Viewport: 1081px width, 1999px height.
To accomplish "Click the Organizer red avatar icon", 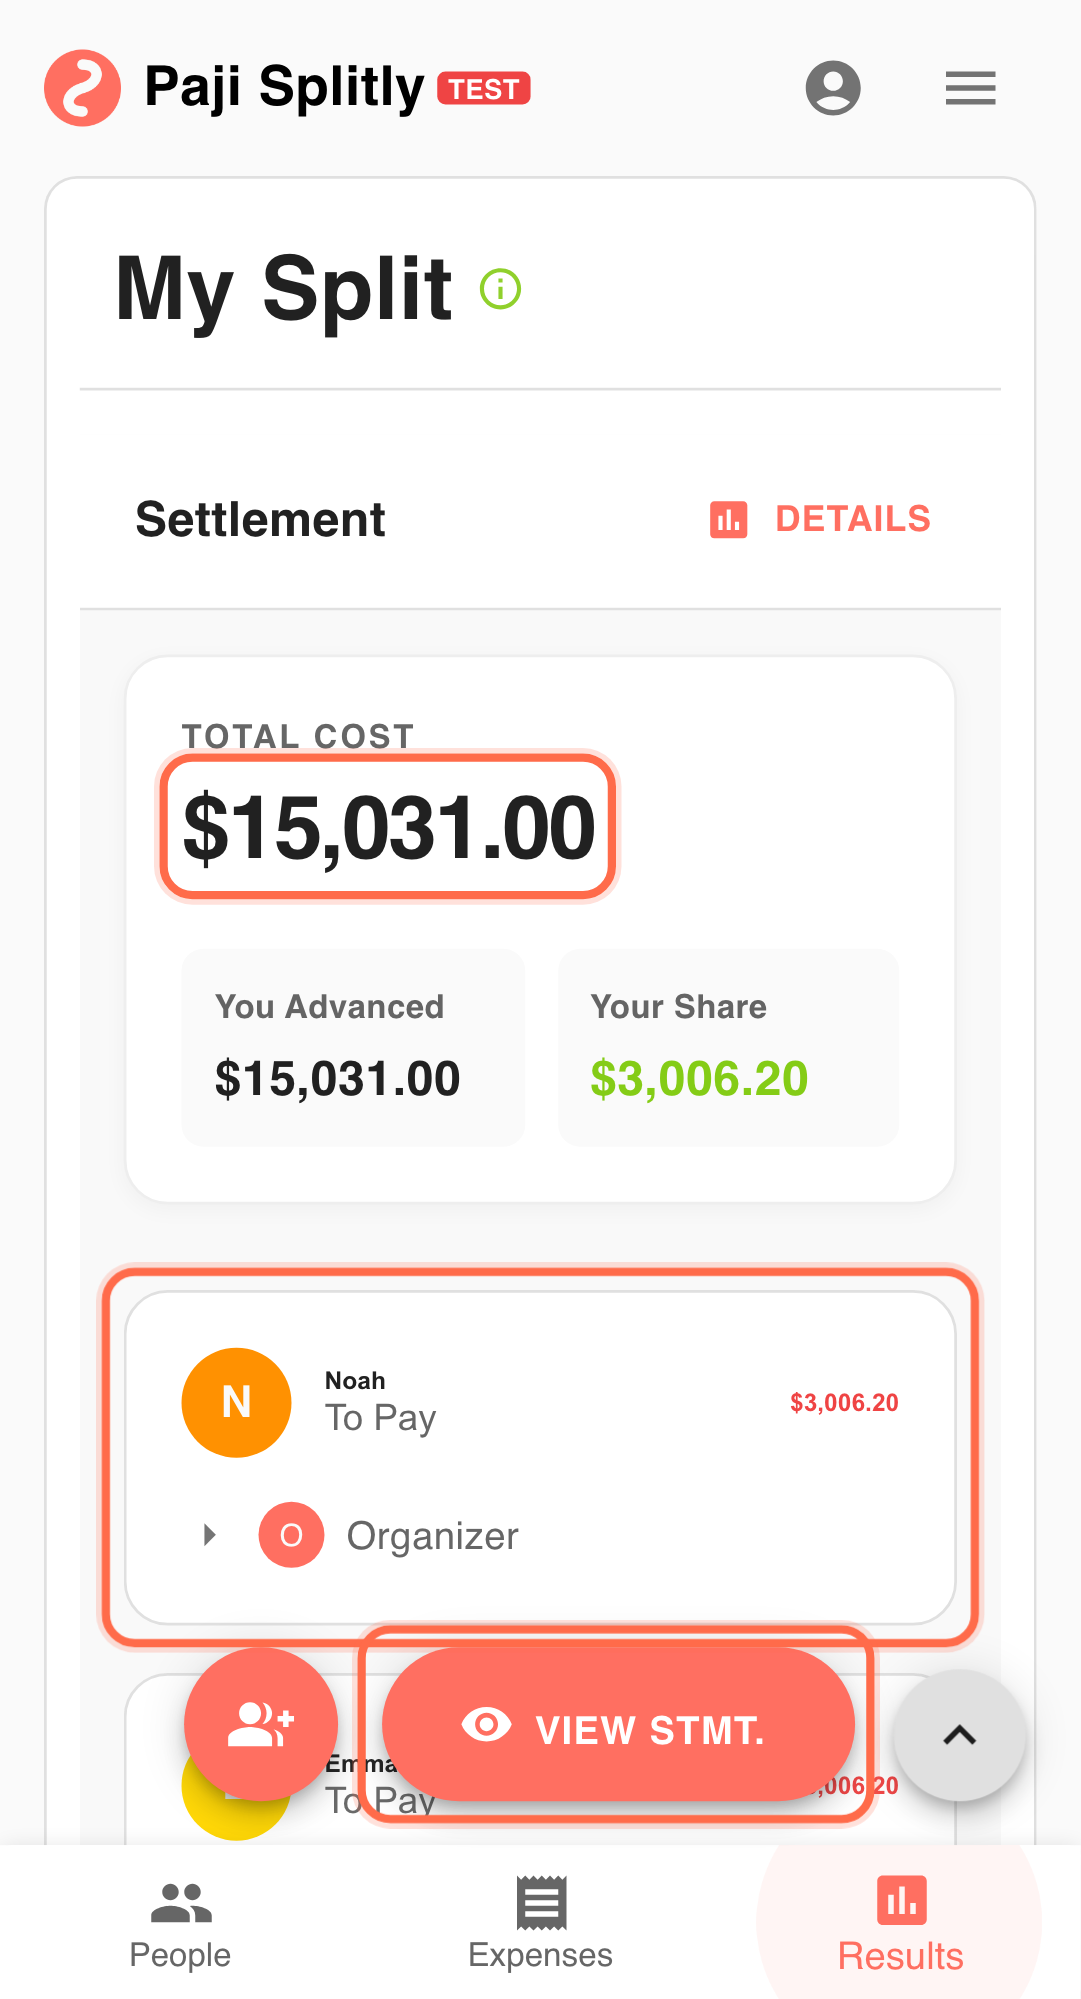I will coord(291,1535).
